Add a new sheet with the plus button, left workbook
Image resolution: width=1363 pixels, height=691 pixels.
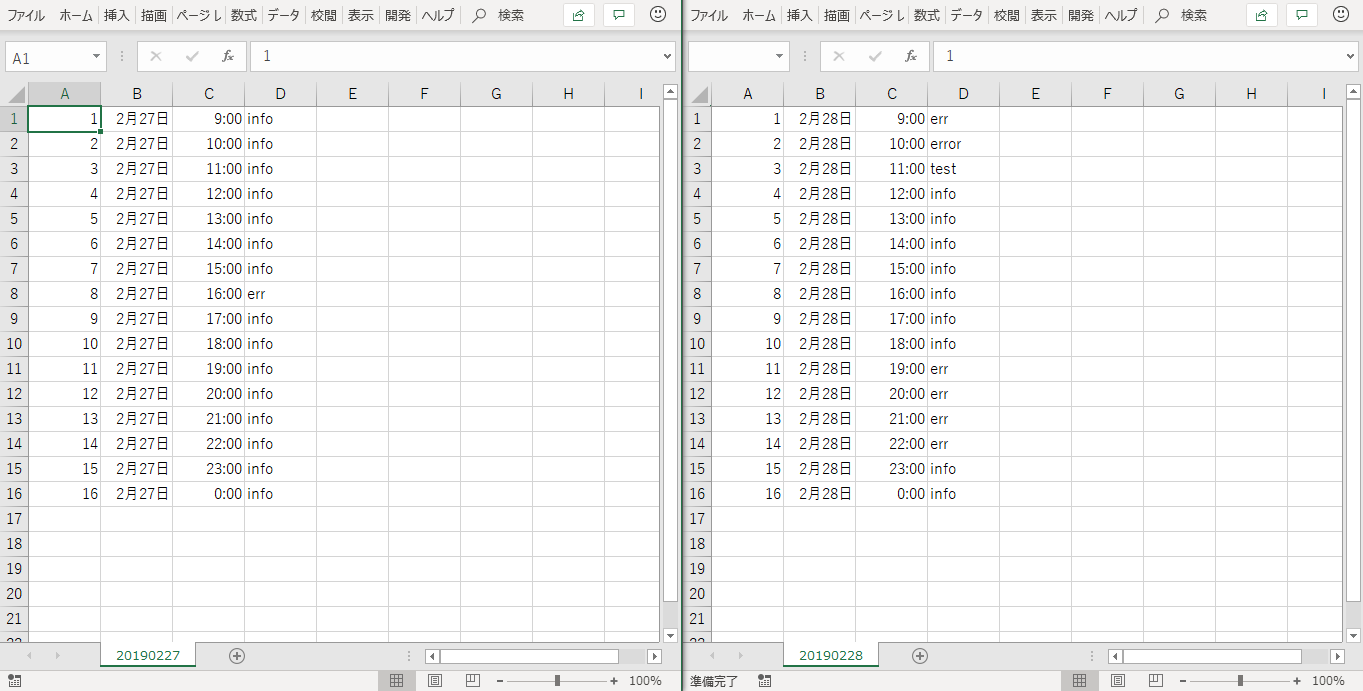pyautogui.click(x=237, y=655)
